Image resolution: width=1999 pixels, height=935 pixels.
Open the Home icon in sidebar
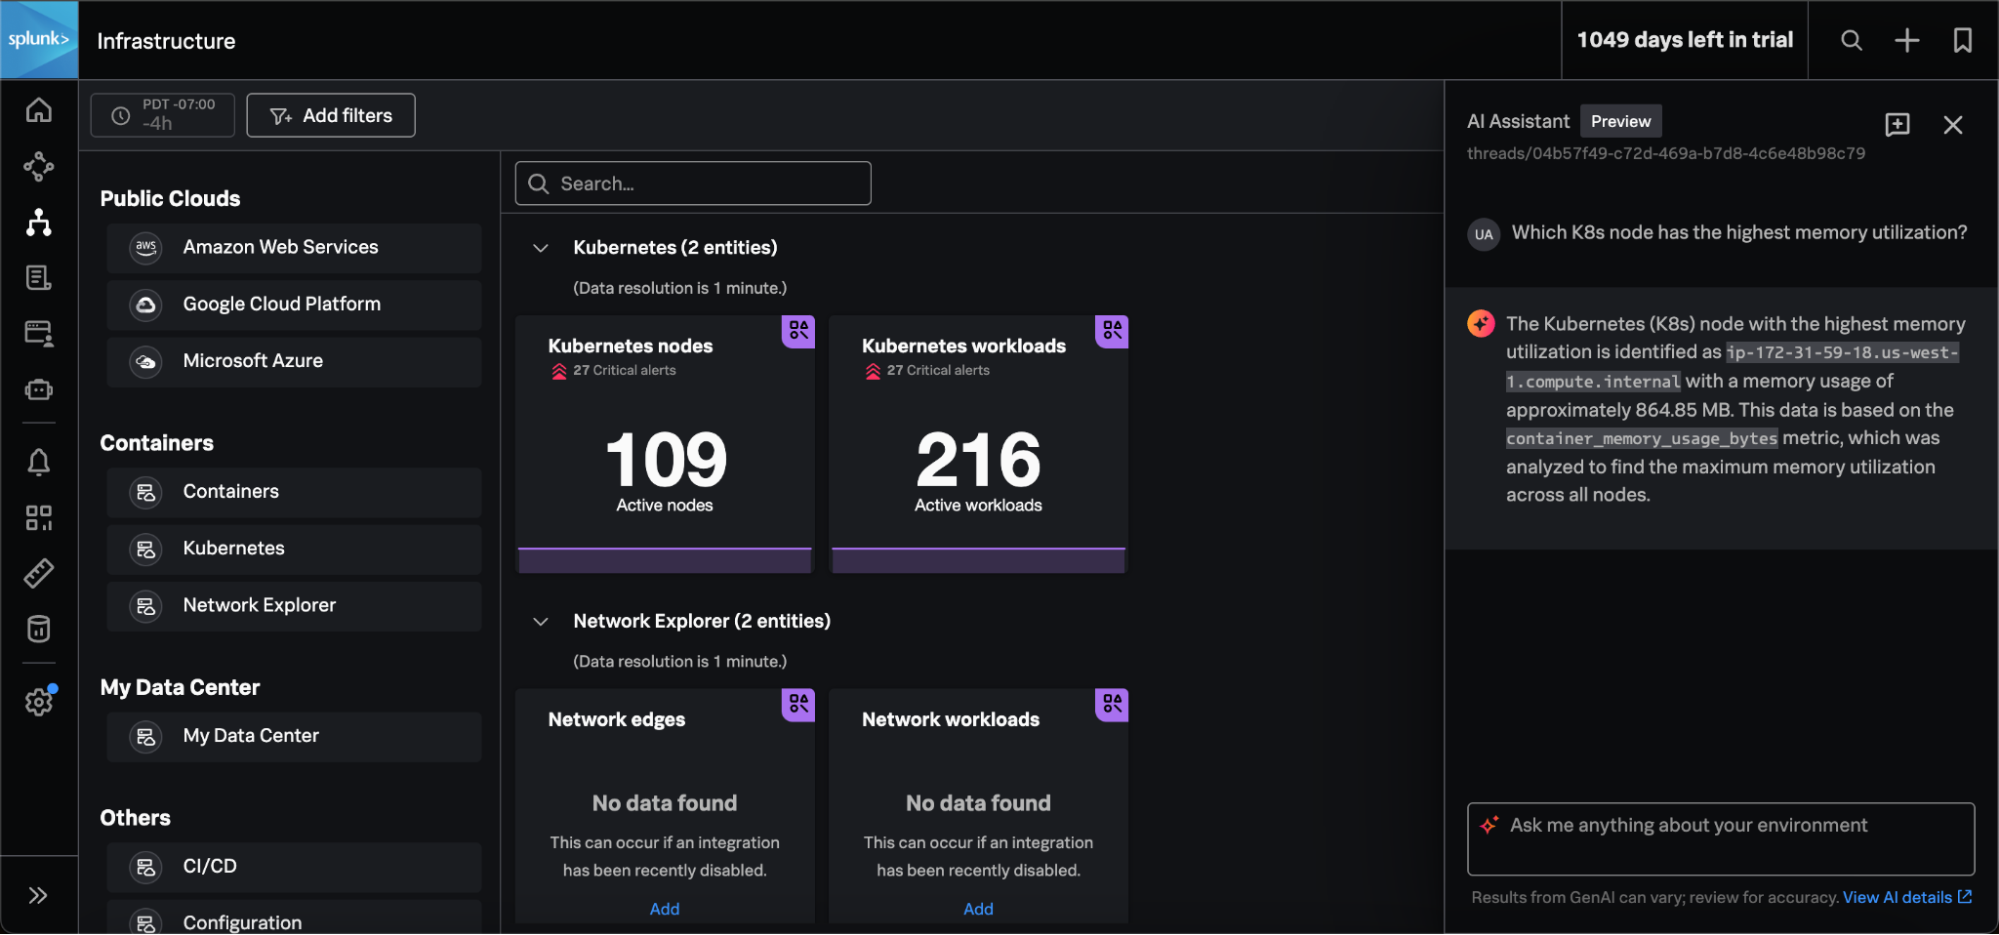[39, 110]
